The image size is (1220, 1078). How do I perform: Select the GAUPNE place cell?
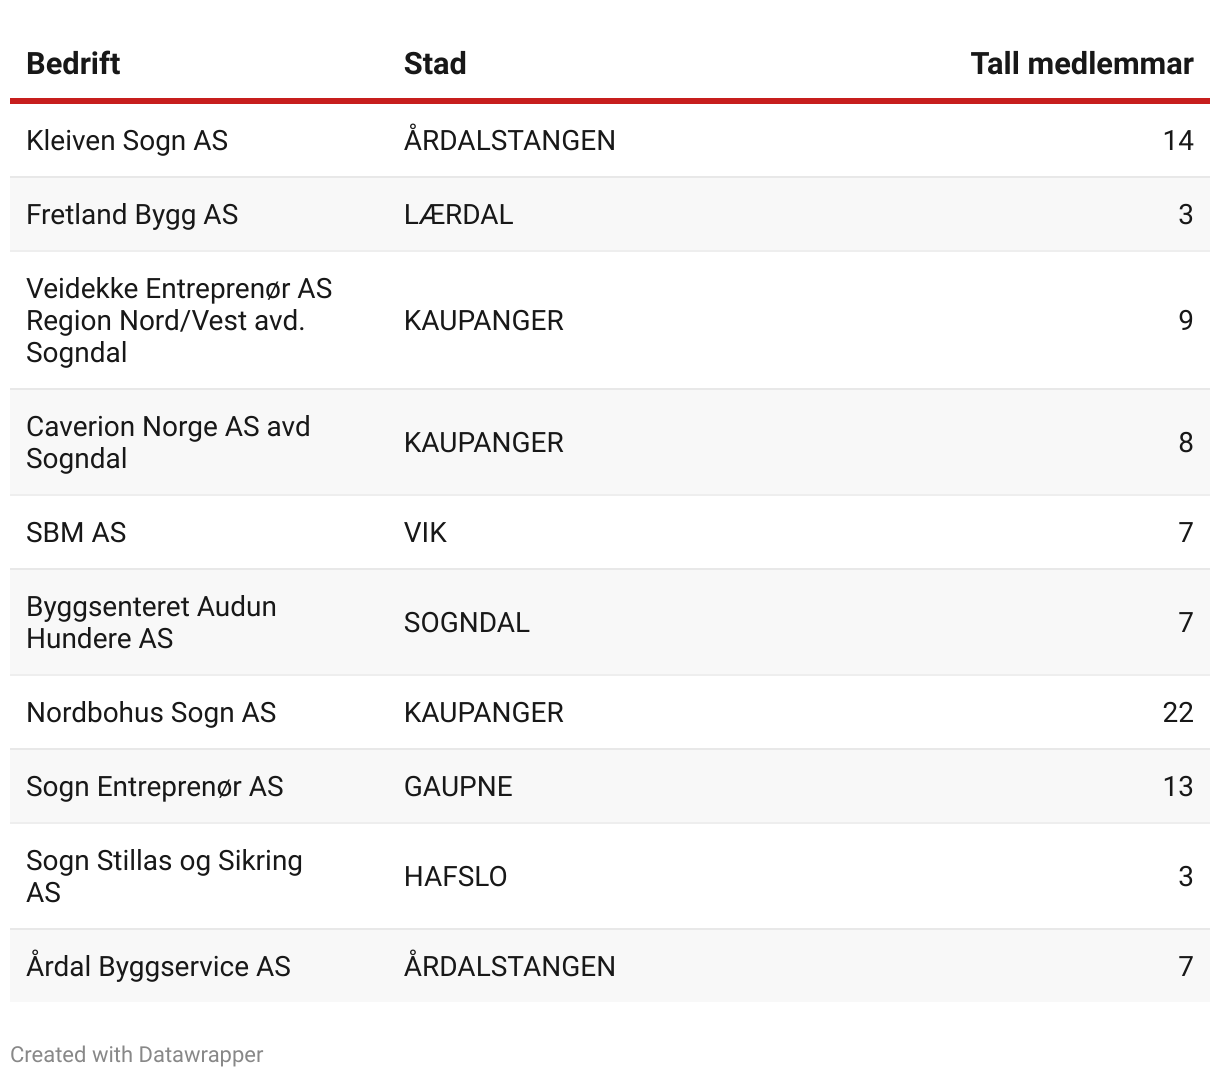click(458, 786)
